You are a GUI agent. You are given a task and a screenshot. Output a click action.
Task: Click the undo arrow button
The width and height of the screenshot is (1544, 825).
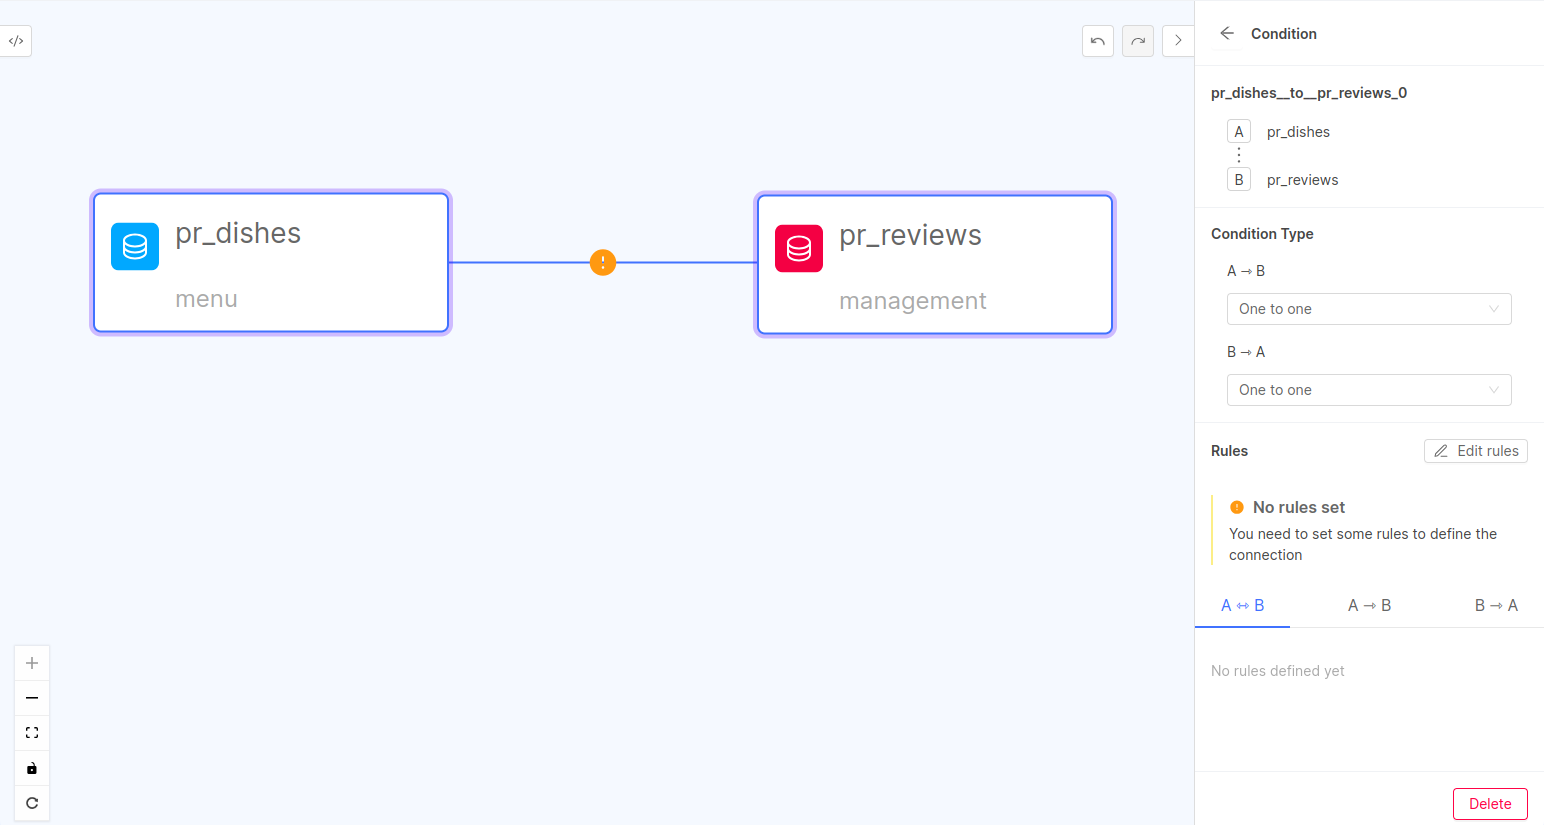[x=1097, y=41]
